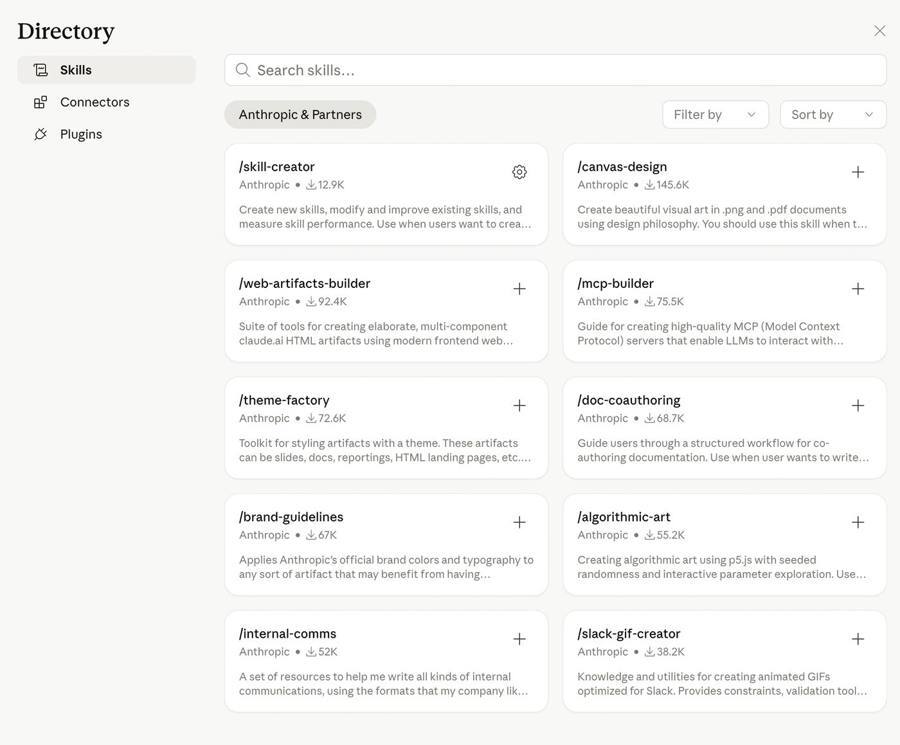Click the skill-creator description text
Image resolution: width=900 pixels, height=745 pixels.
click(385, 217)
